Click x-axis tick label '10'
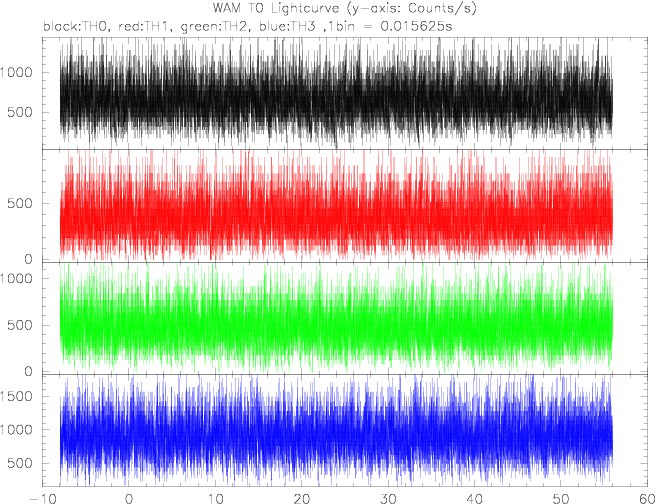Viewport: 656px width, 504px height. pyautogui.click(x=215, y=498)
